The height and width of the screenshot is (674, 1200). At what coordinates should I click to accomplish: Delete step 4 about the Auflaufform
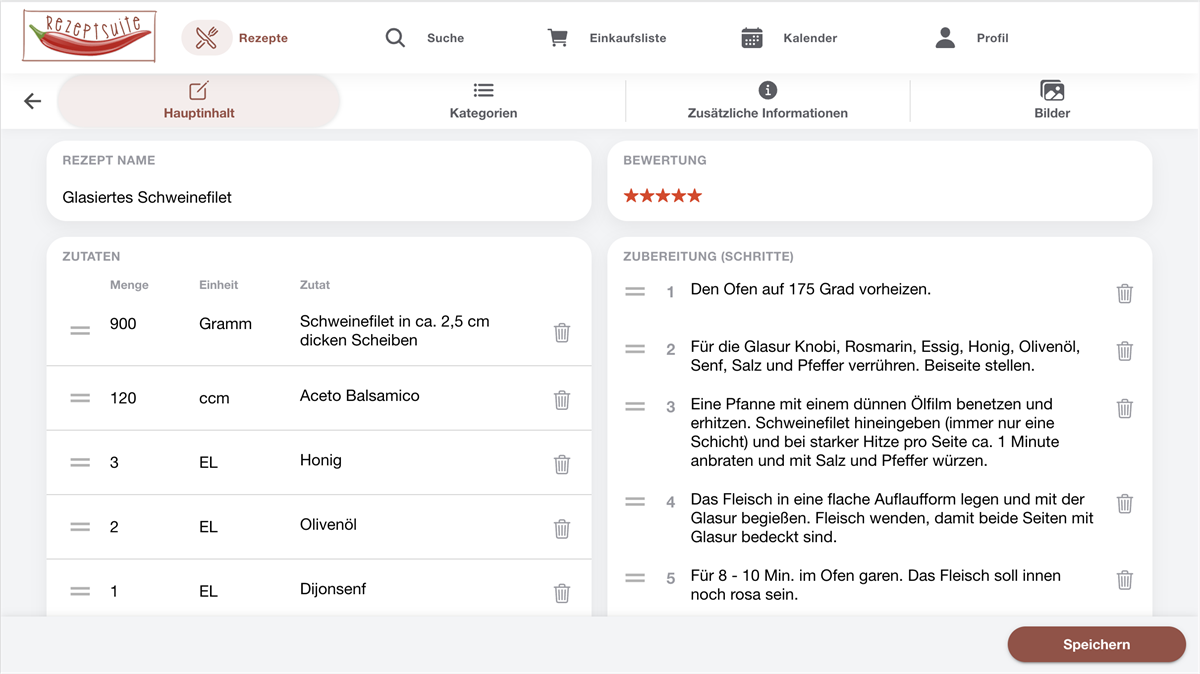point(1125,503)
